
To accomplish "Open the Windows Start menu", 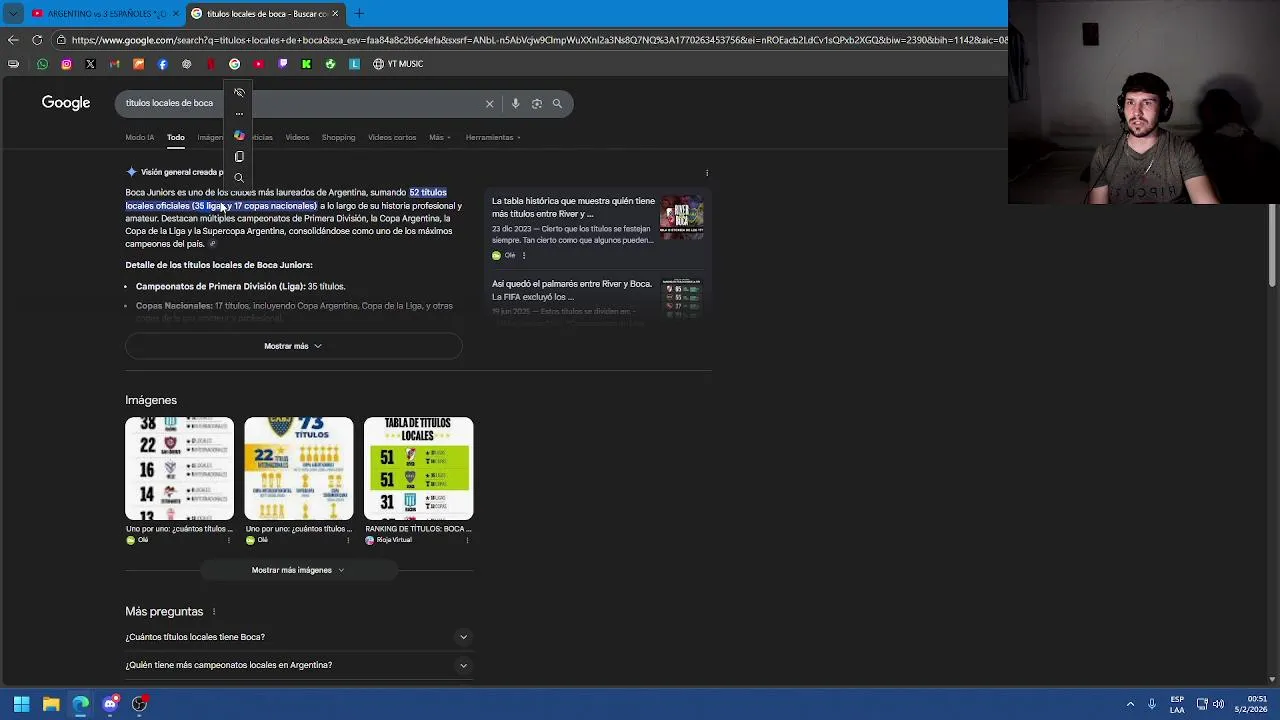I will click(x=21, y=704).
